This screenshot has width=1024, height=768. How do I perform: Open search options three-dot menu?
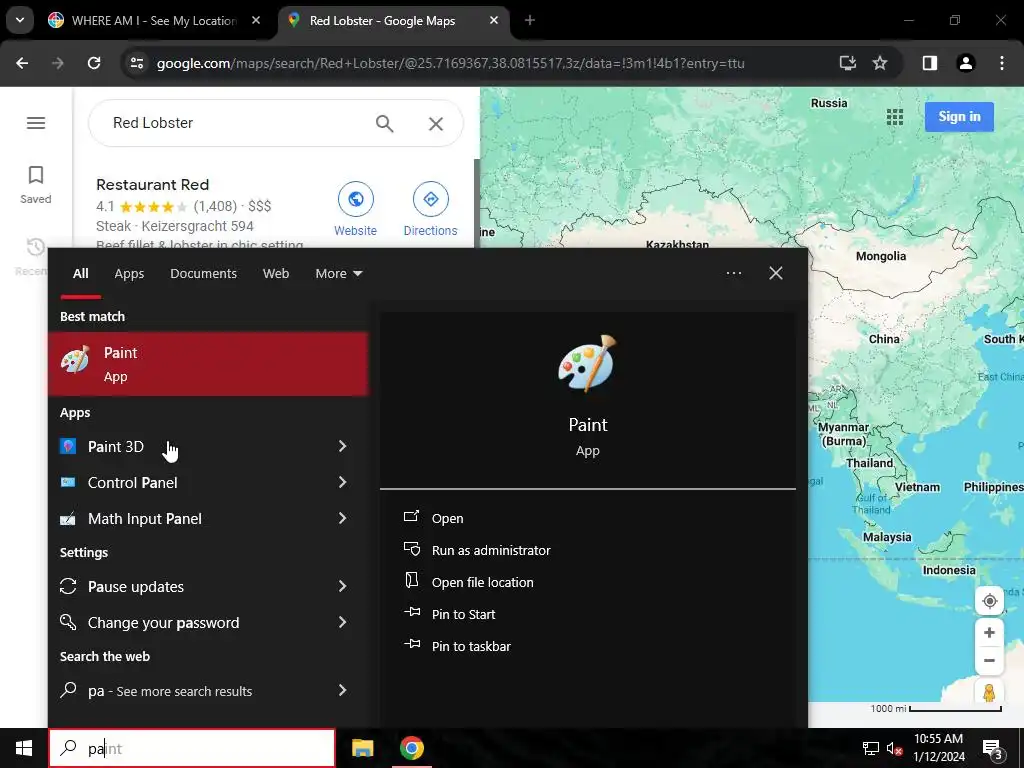733,273
